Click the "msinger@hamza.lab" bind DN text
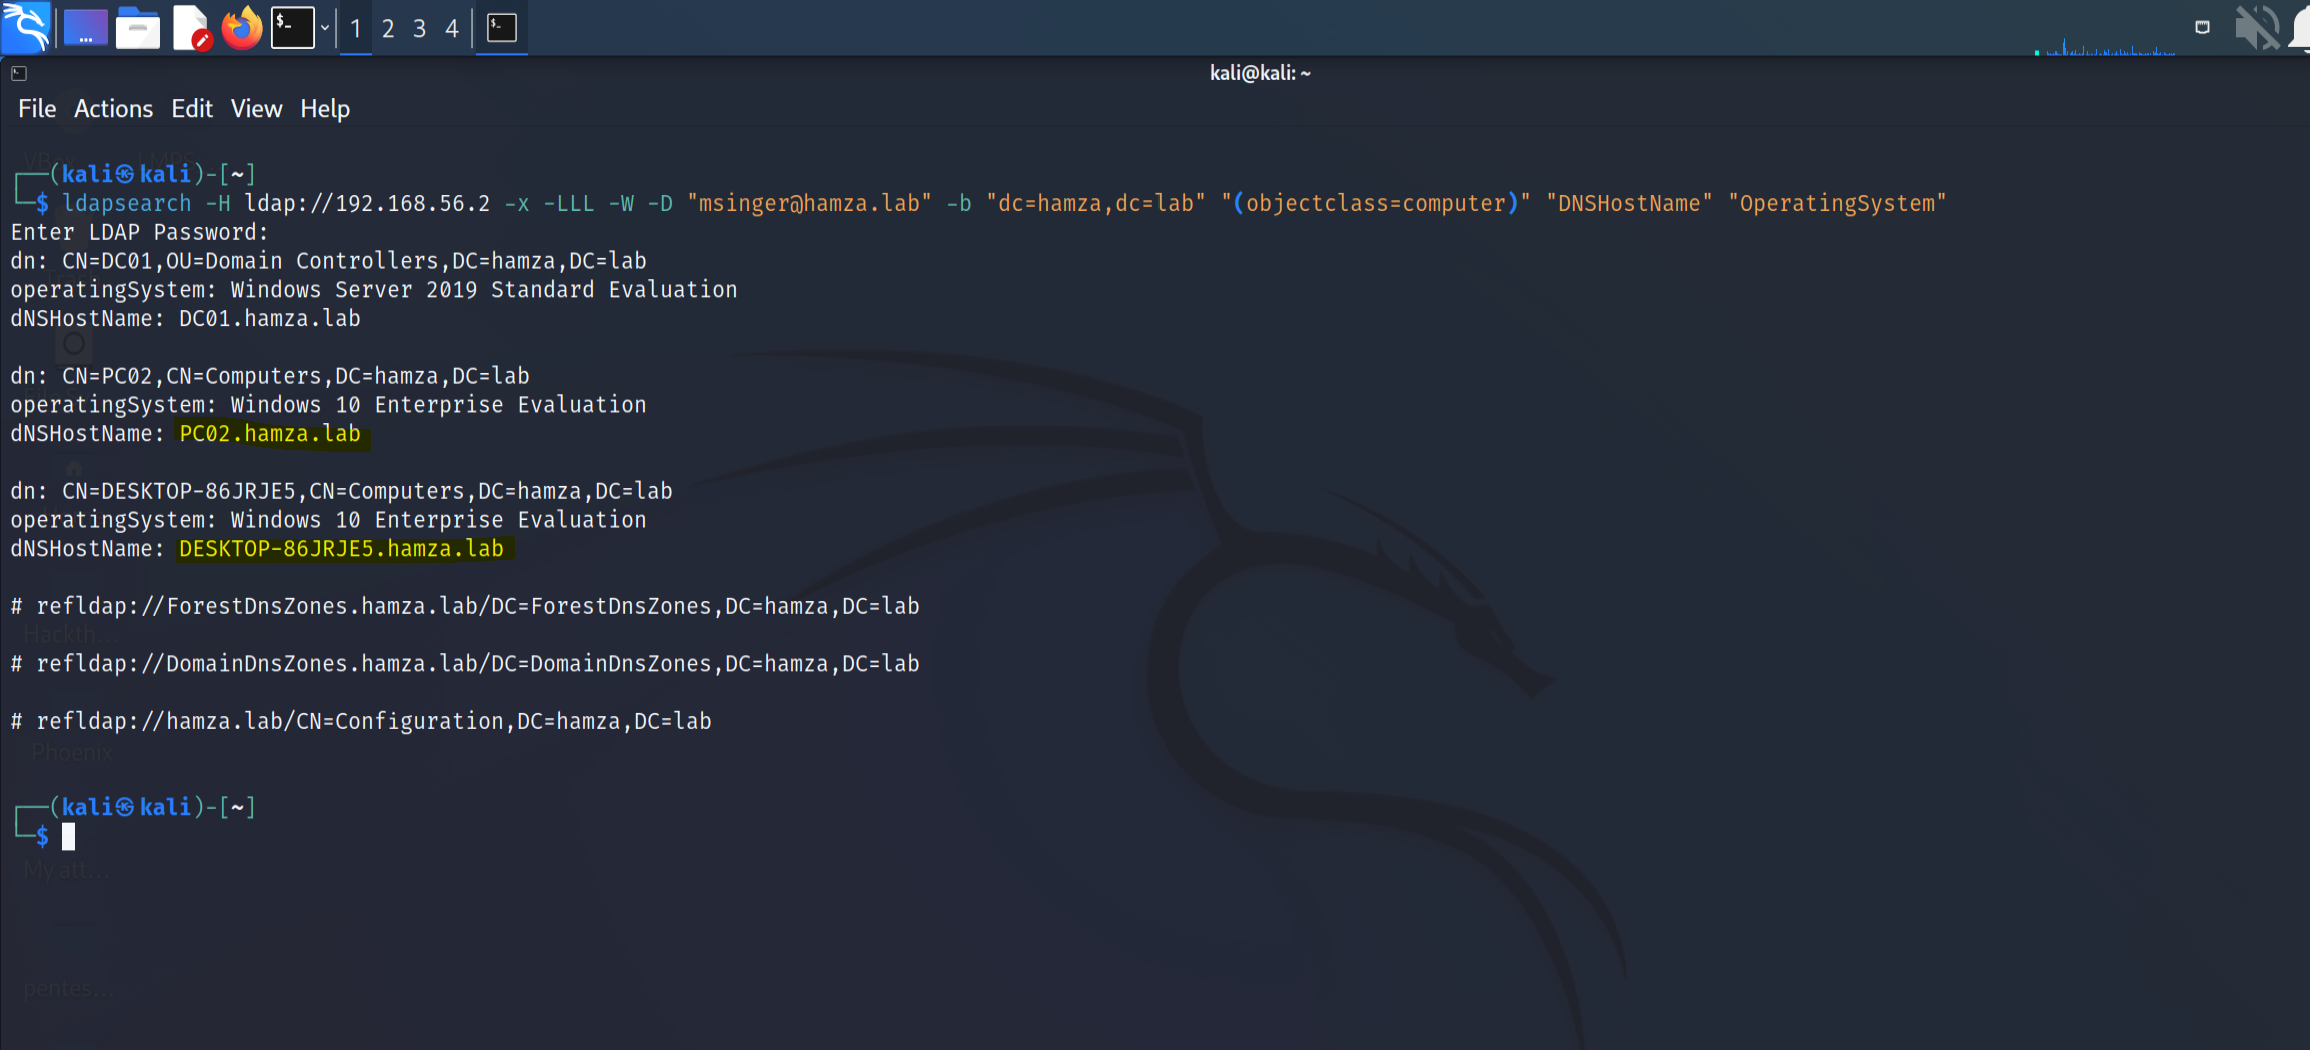This screenshot has height=1050, width=2310. click(x=809, y=203)
